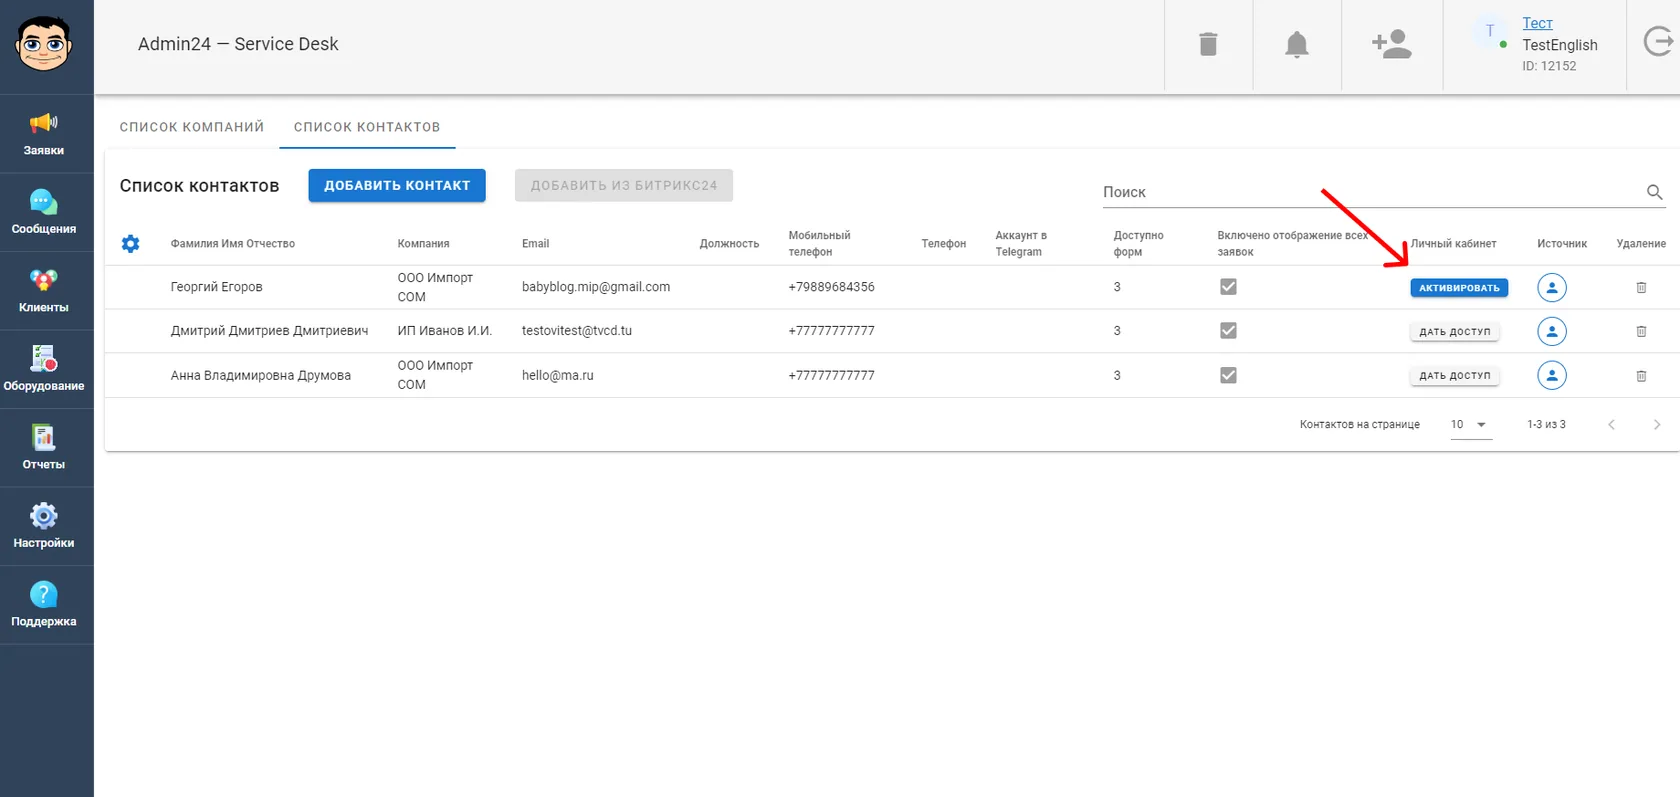Click the search magnifier icon
The height and width of the screenshot is (797, 1680).
tap(1655, 192)
